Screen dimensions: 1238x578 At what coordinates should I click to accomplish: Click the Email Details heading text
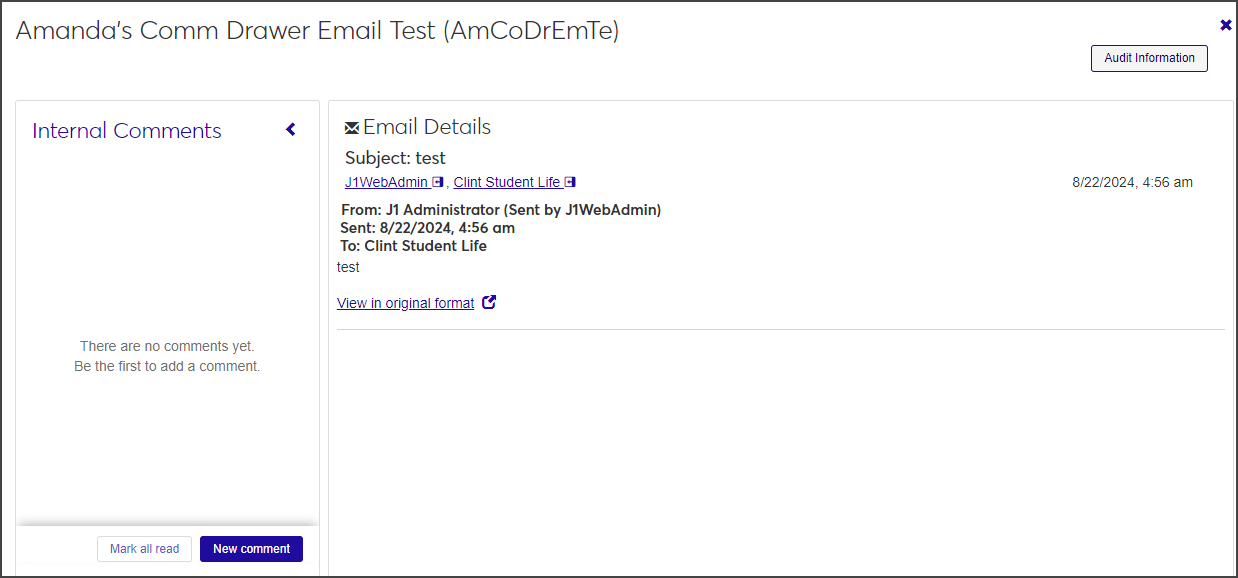(x=427, y=127)
